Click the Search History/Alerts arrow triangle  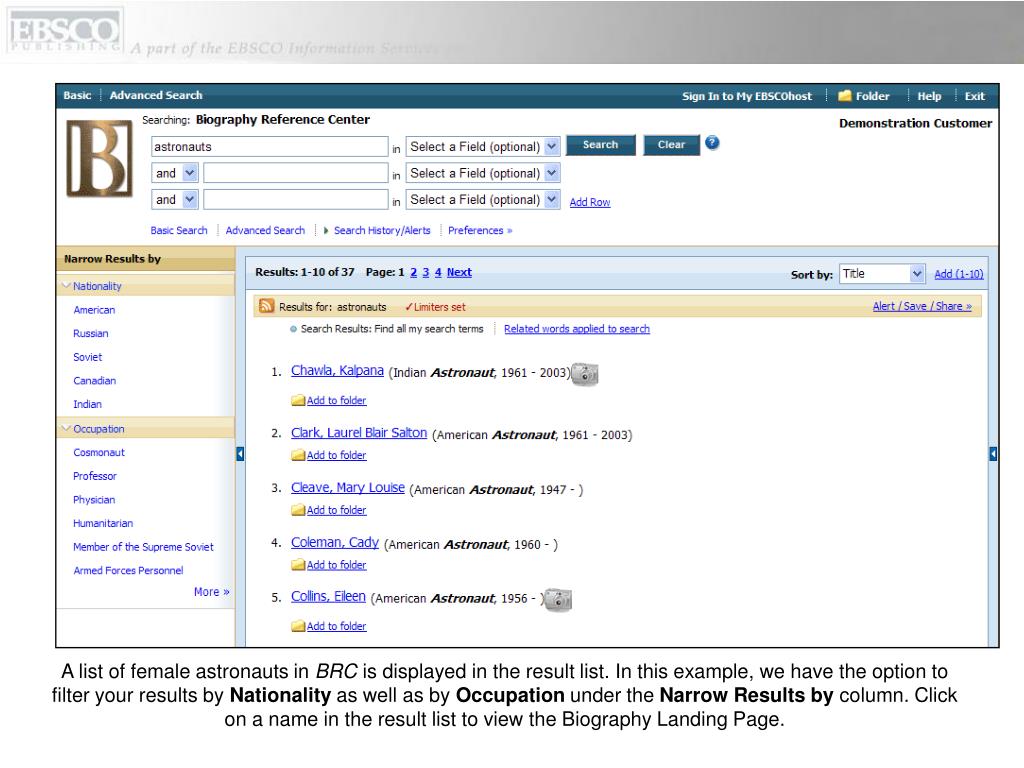[326, 231]
